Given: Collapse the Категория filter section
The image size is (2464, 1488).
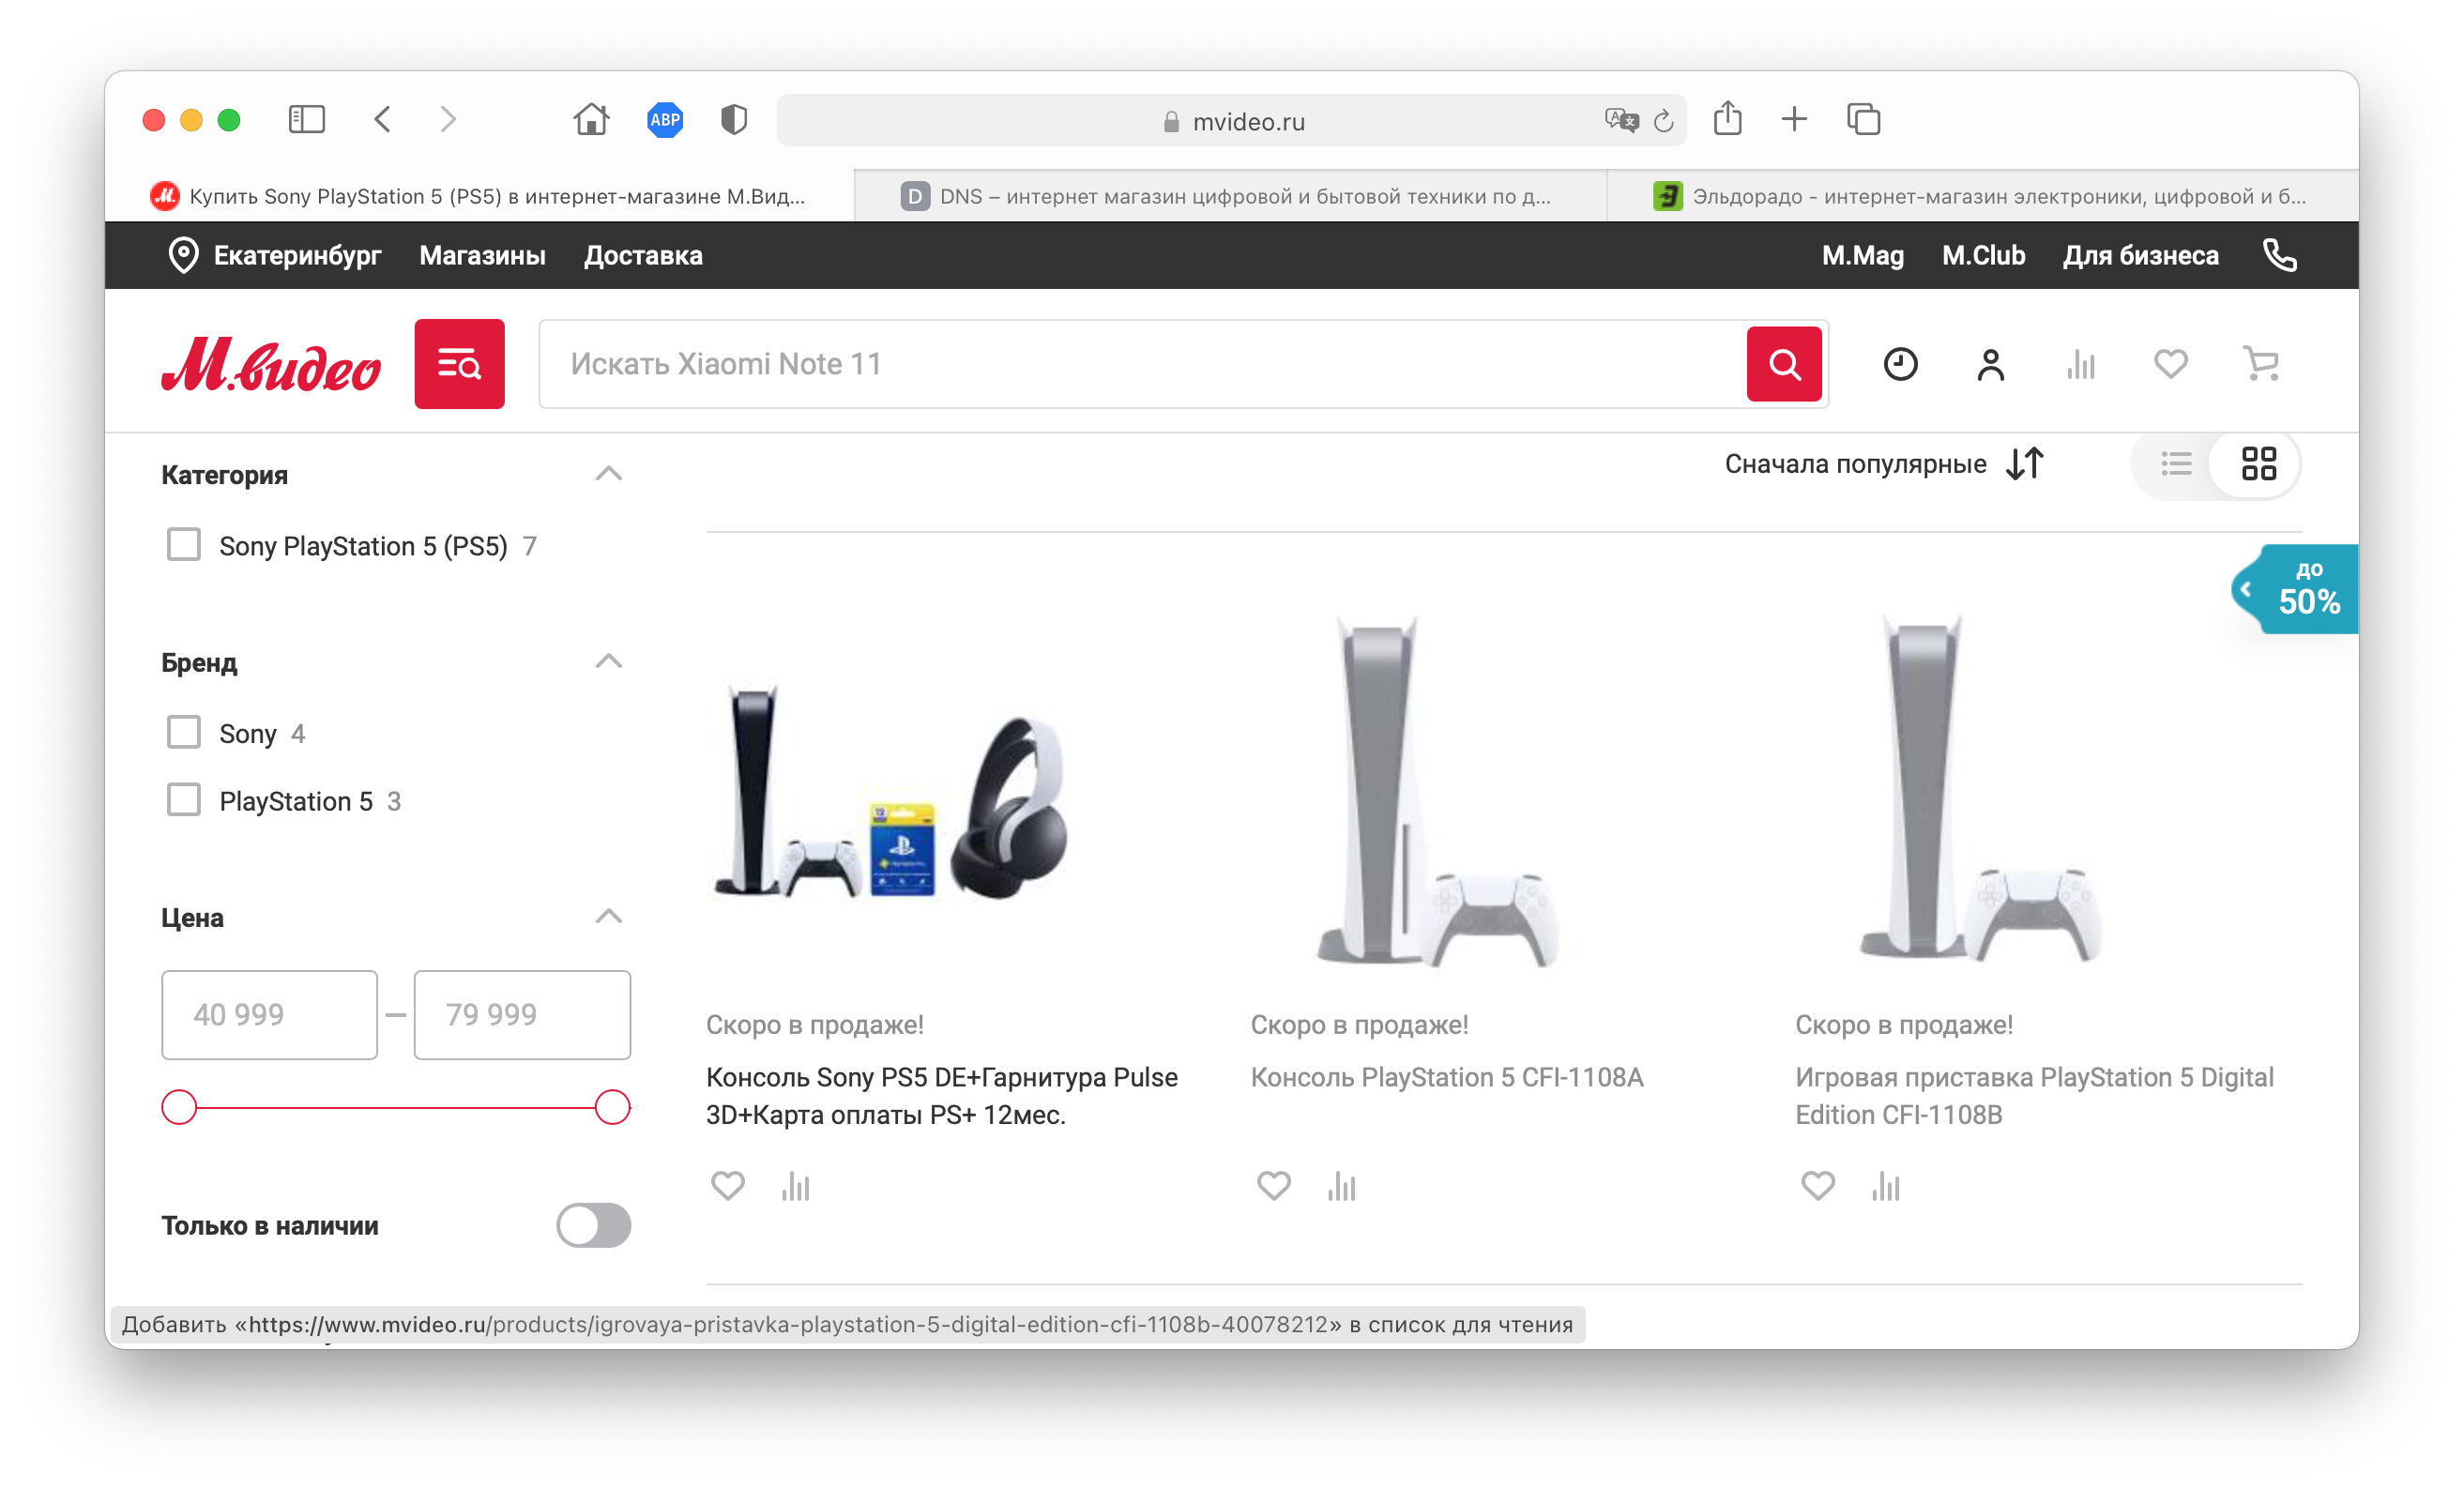Looking at the screenshot, I should [x=609, y=474].
